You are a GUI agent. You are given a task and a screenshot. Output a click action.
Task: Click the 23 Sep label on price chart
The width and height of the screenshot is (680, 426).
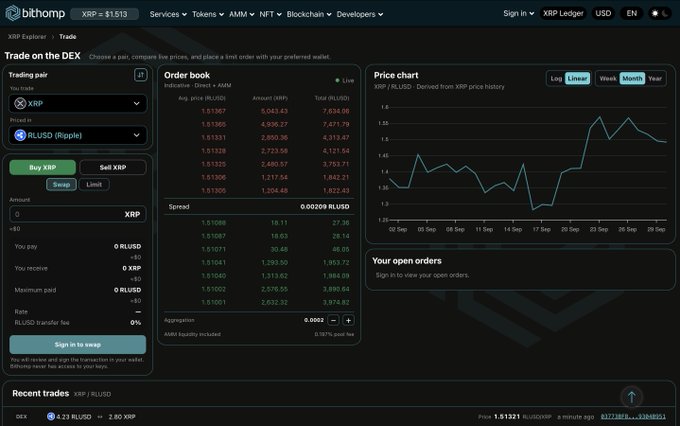[x=598, y=229]
